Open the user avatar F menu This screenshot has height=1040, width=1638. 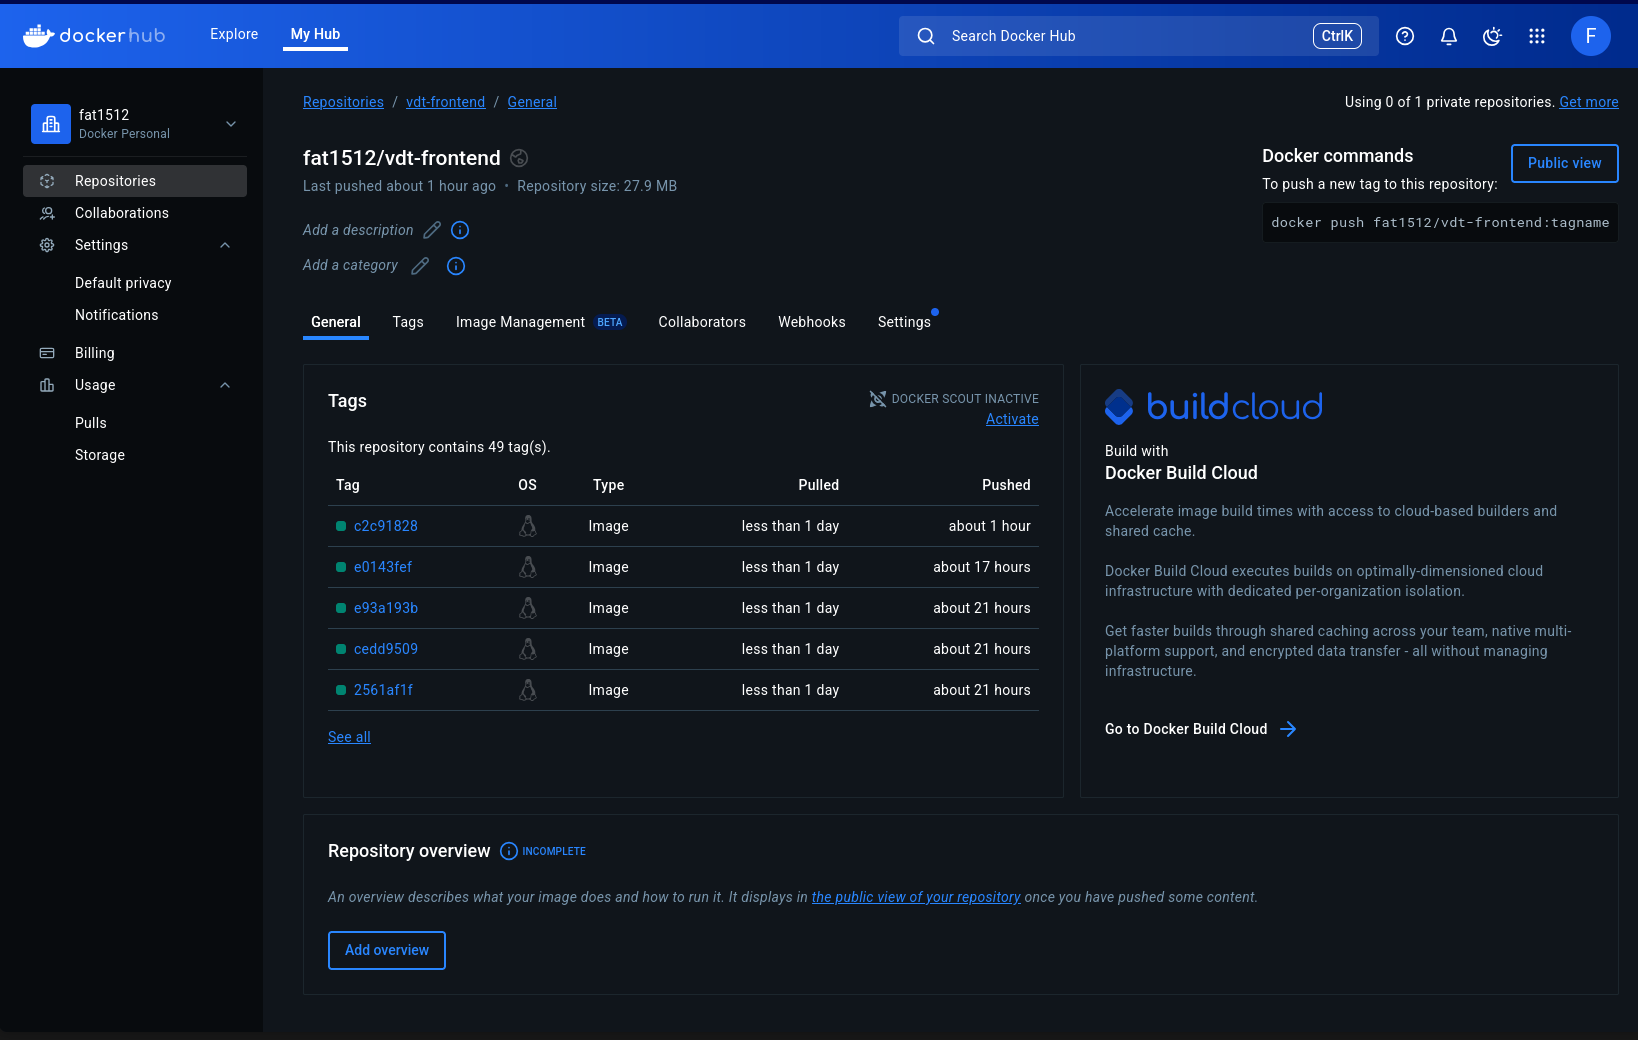[1591, 36]
